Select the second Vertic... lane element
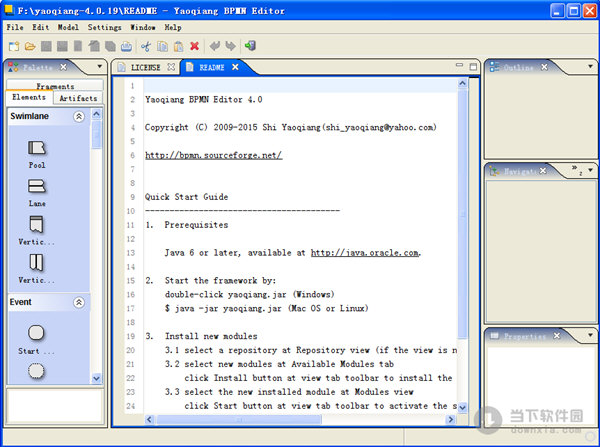Image resolution: width=600 pixels, height=447 pixels. 36,269
